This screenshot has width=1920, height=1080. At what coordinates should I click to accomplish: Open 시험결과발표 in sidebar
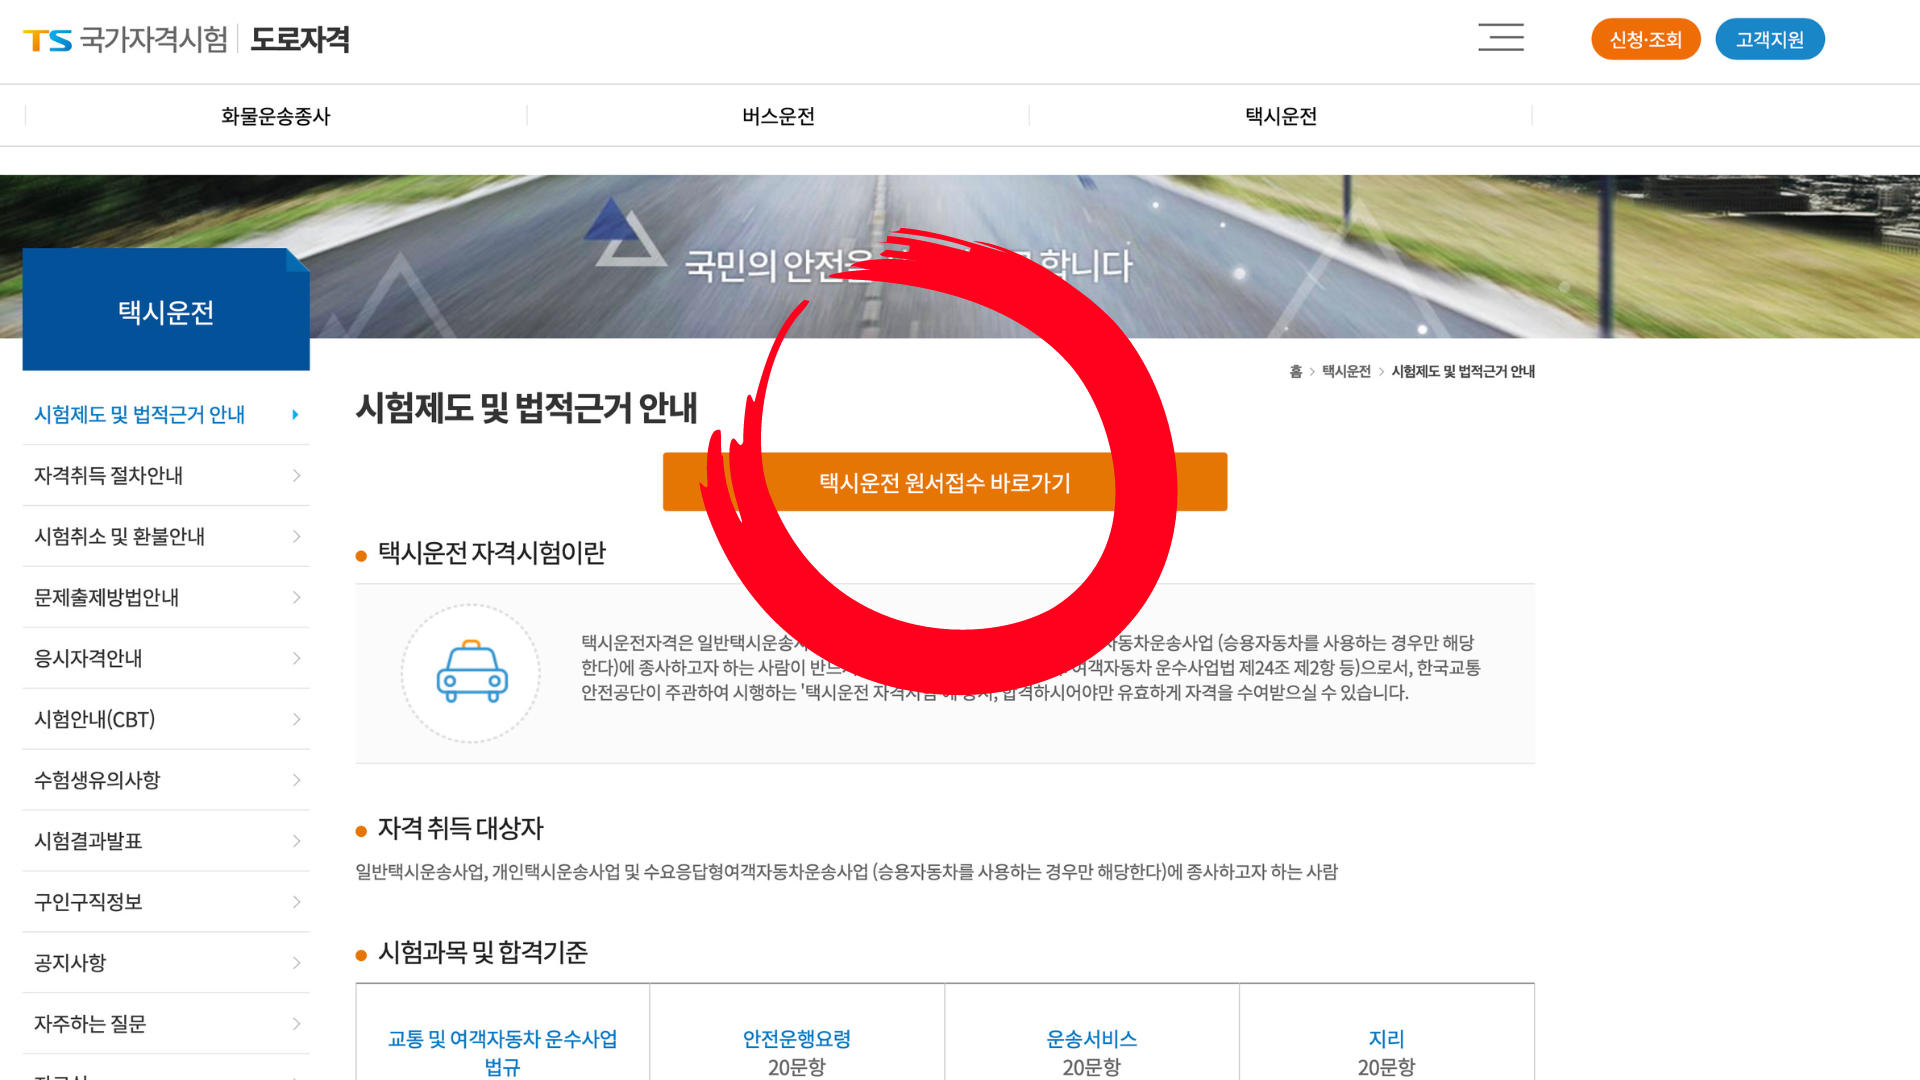pyautogui.click(x=95, y=841)
